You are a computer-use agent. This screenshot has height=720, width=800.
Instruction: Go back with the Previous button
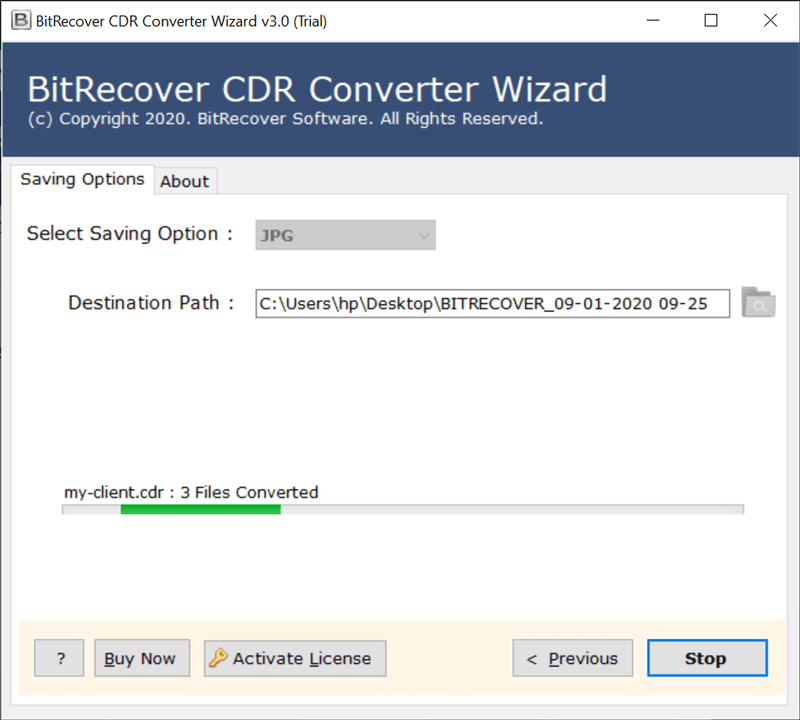[572, 658]
